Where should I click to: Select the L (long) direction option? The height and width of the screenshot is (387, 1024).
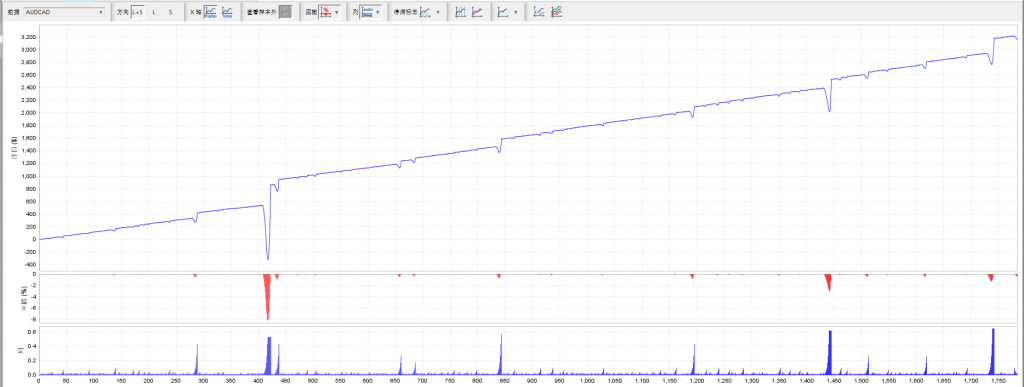(154, 12)
